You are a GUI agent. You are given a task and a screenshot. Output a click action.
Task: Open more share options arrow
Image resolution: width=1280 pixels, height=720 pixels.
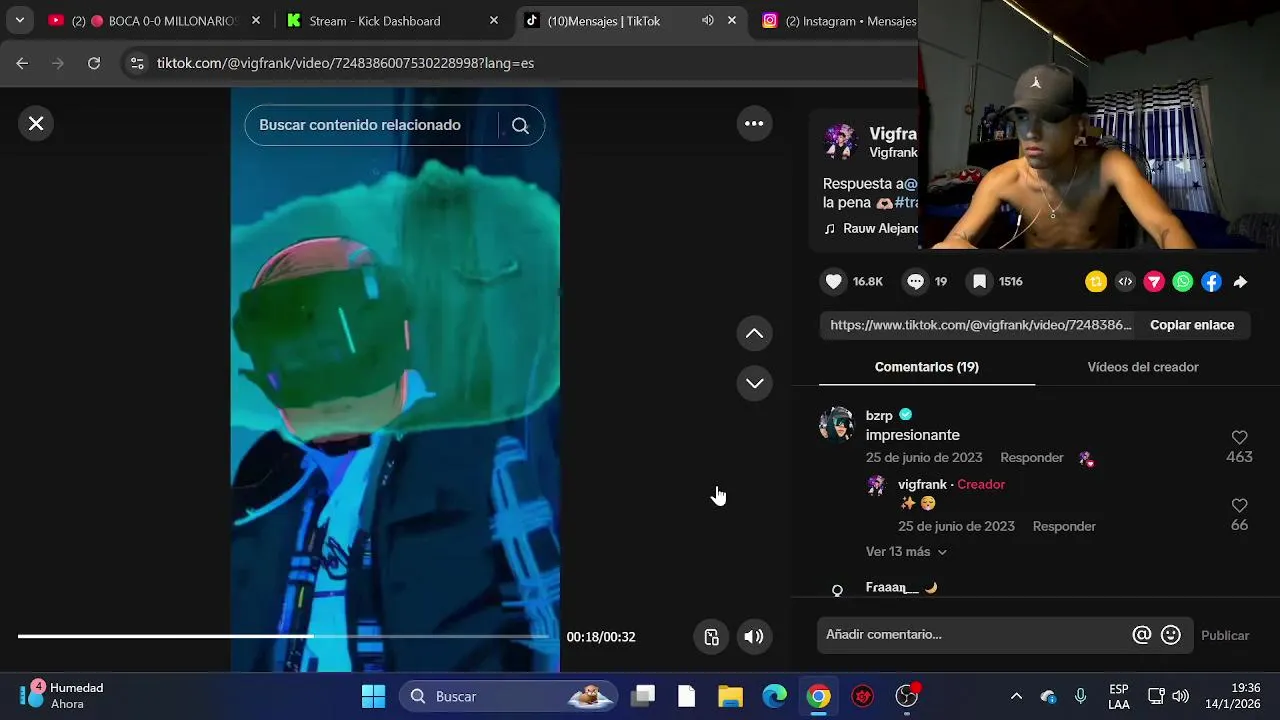tap(1240, 282)
